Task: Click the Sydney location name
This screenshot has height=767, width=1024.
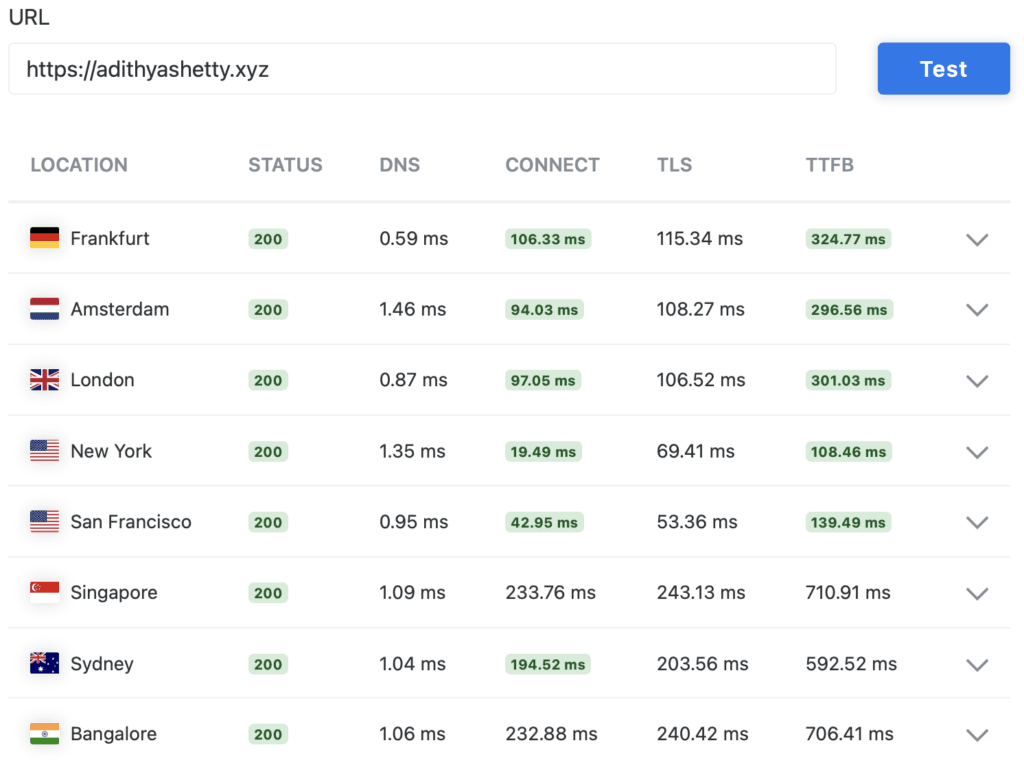Action: pyautogui.click(x=102, y=664)
